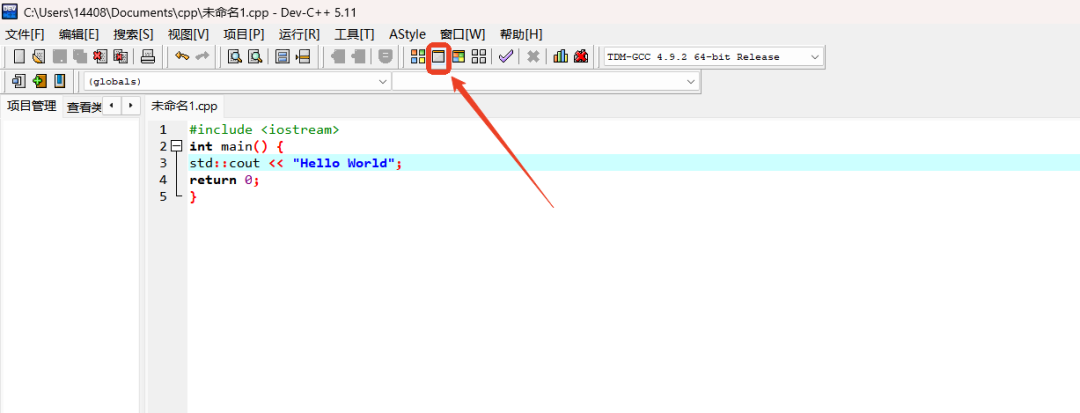
Task: Open the AStyle menu
Action: pyautogui.click(x=407, y=34)
